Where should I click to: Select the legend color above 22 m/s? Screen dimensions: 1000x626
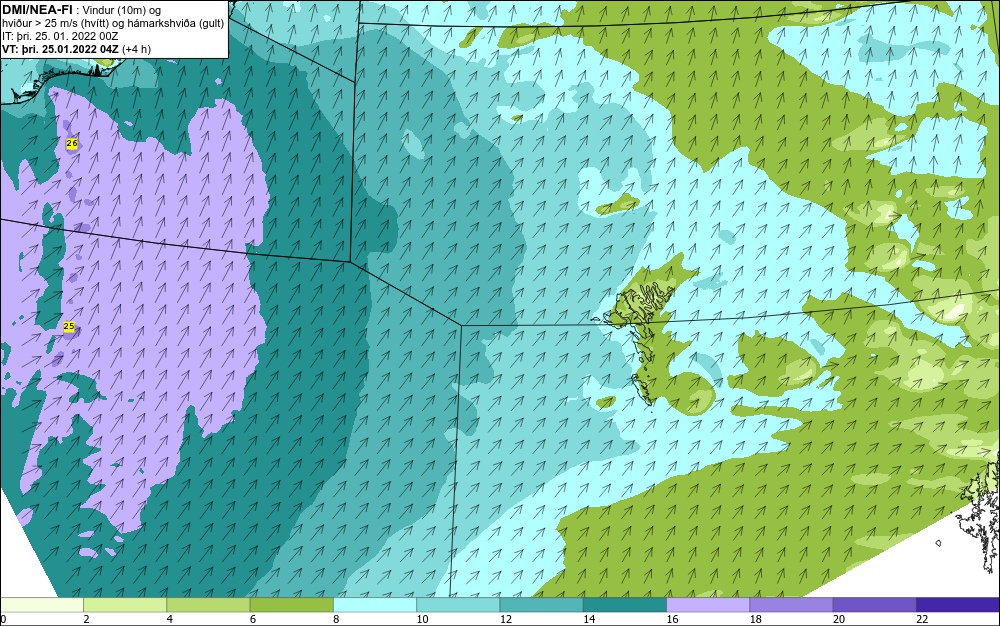pos(958,605)
